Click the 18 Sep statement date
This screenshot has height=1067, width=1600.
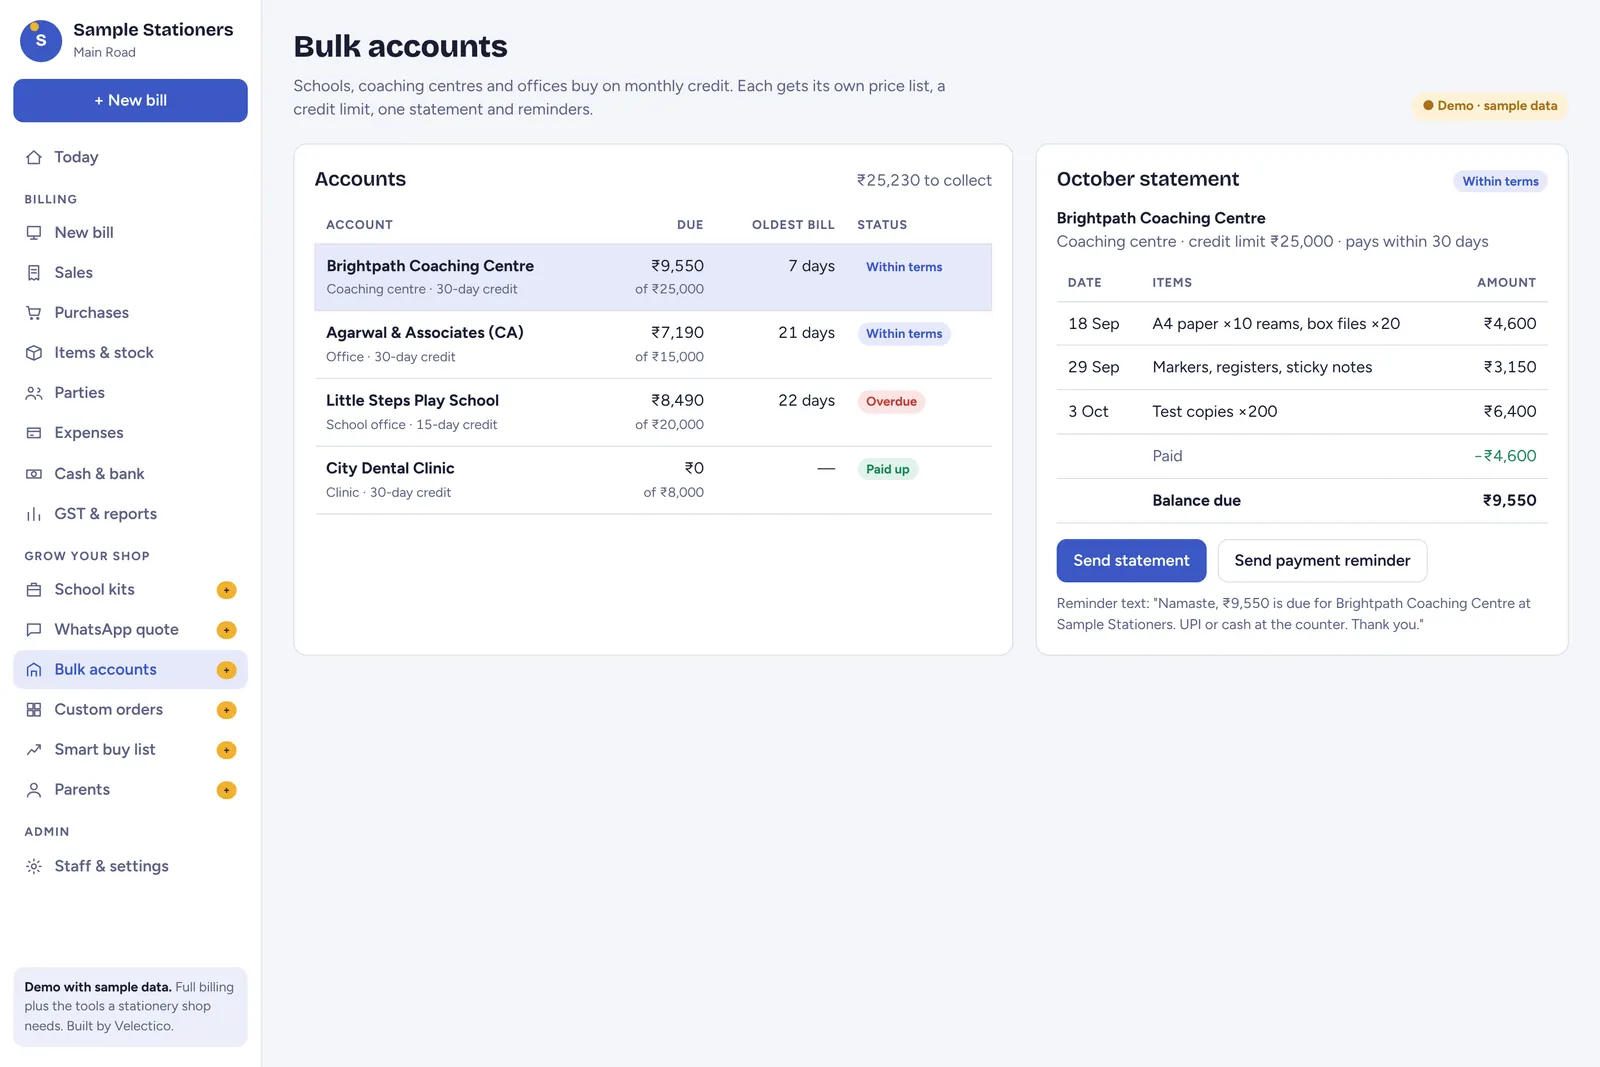tap(1093, 323)
